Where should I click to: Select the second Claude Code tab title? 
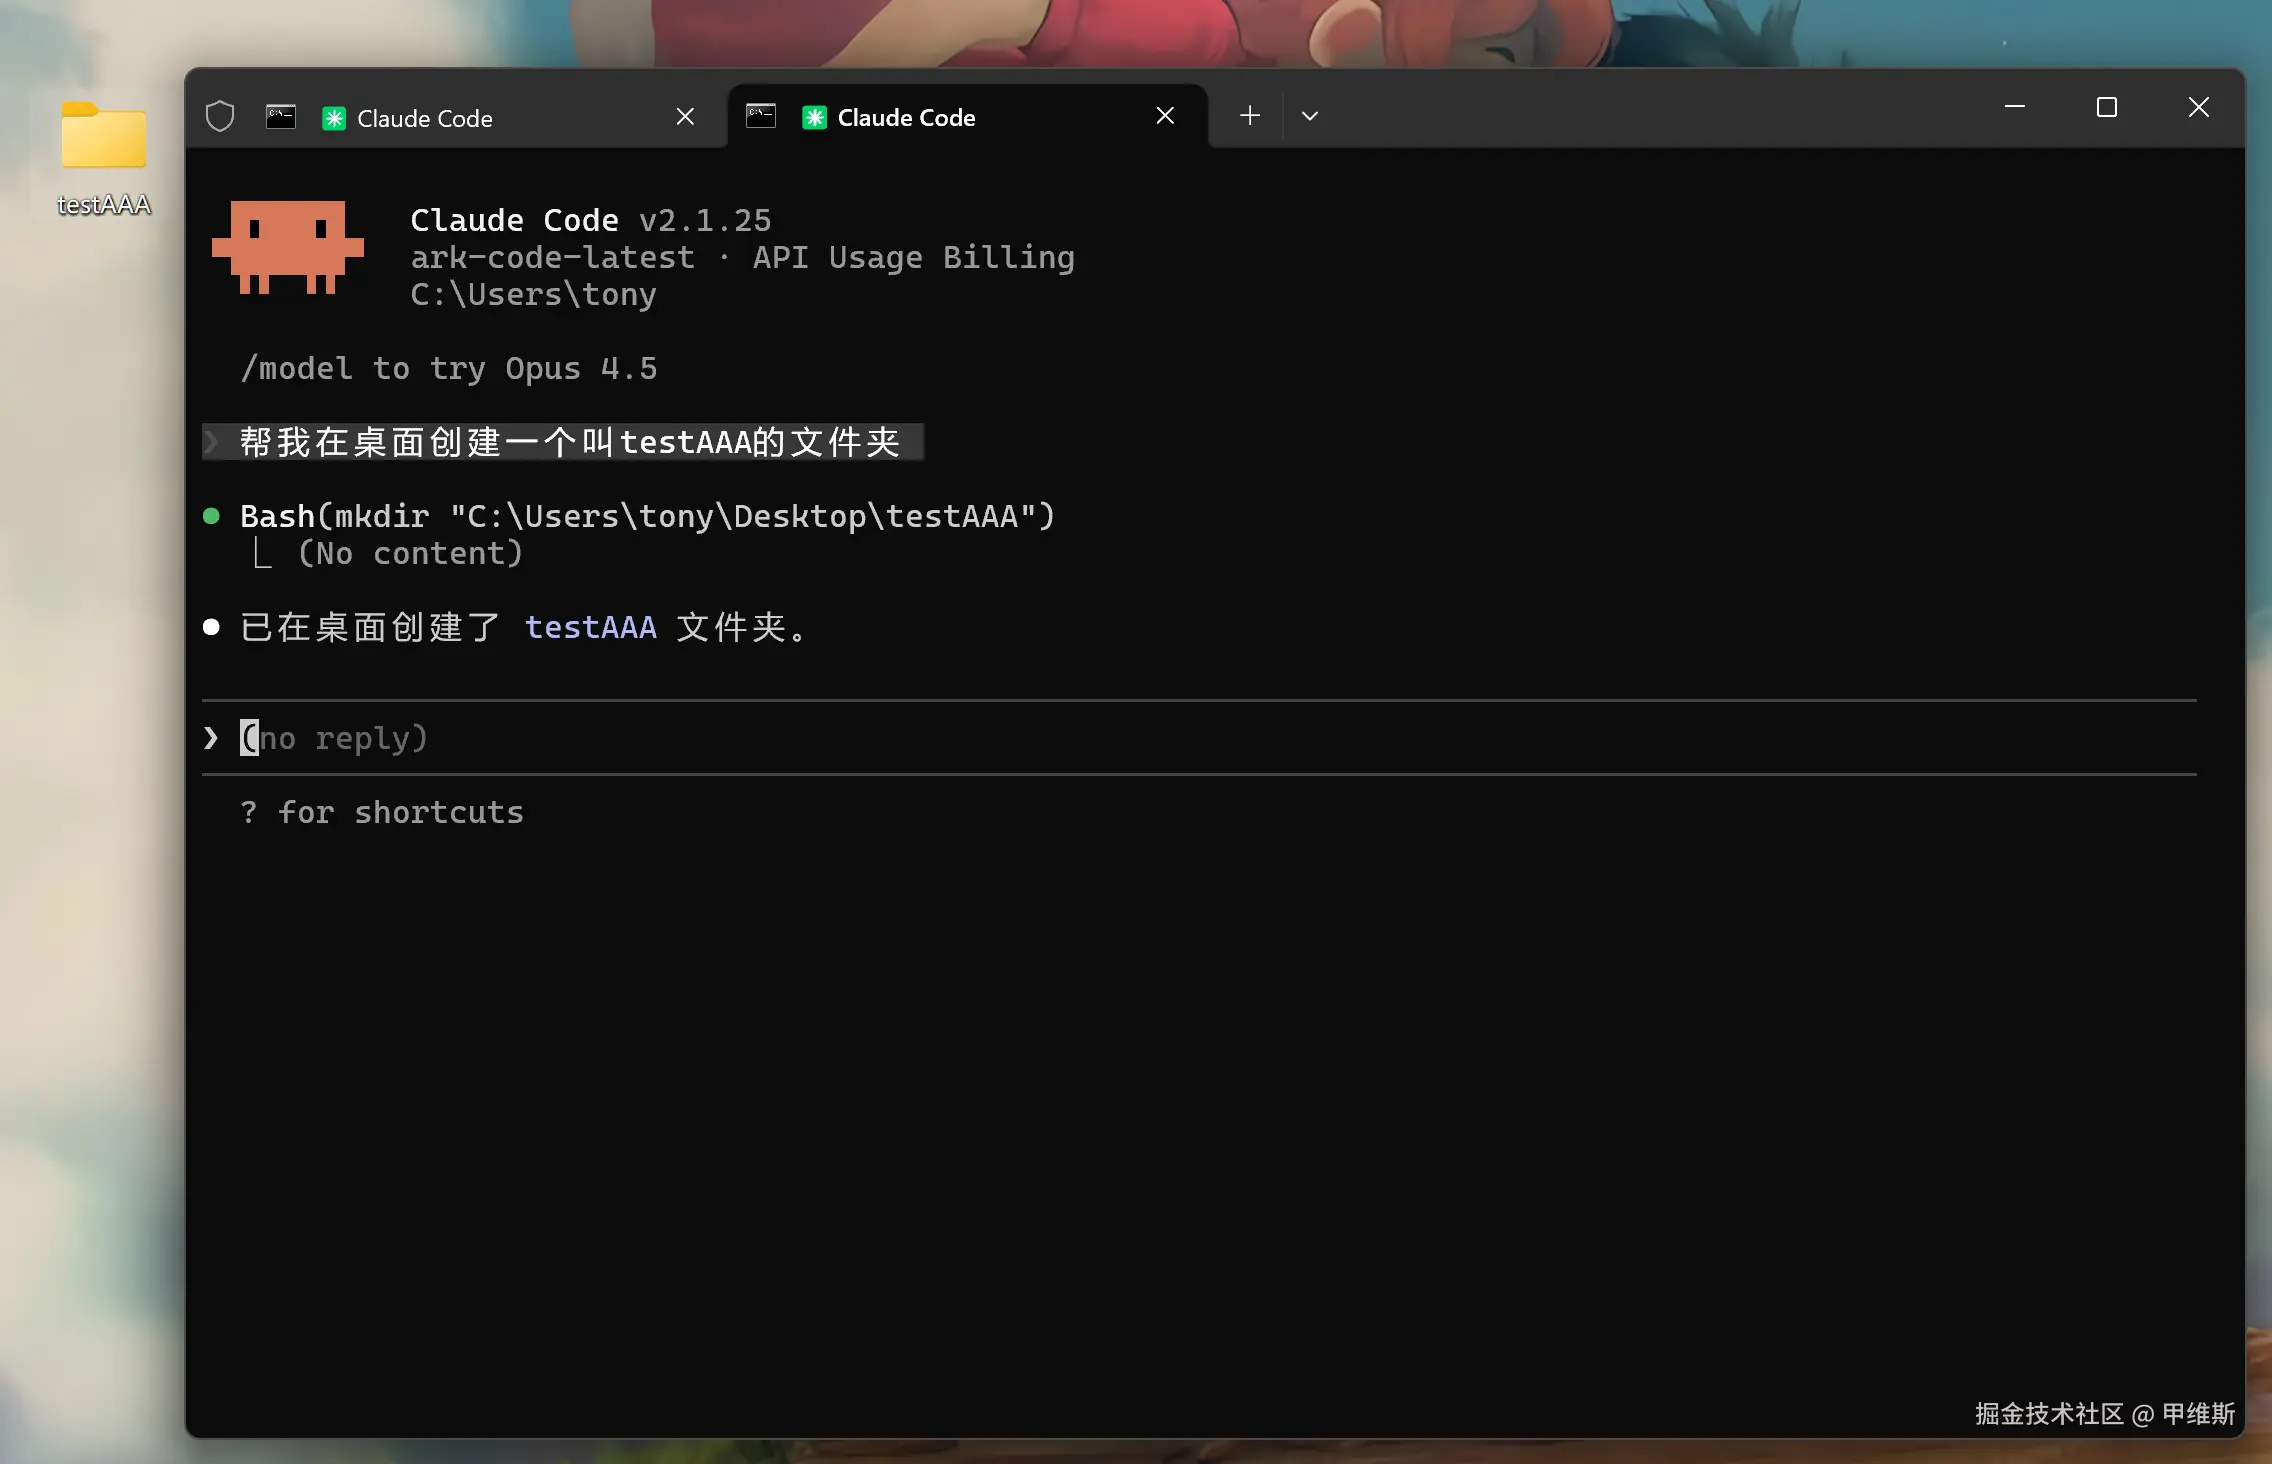pos(906,117)
